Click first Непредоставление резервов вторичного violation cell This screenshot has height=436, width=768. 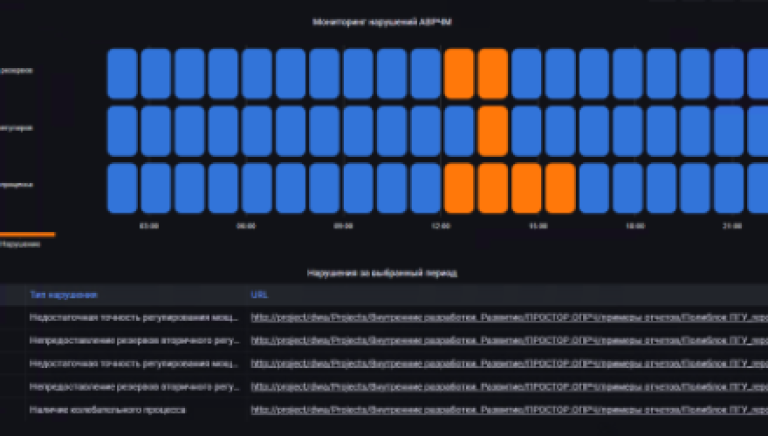(134, 341)
